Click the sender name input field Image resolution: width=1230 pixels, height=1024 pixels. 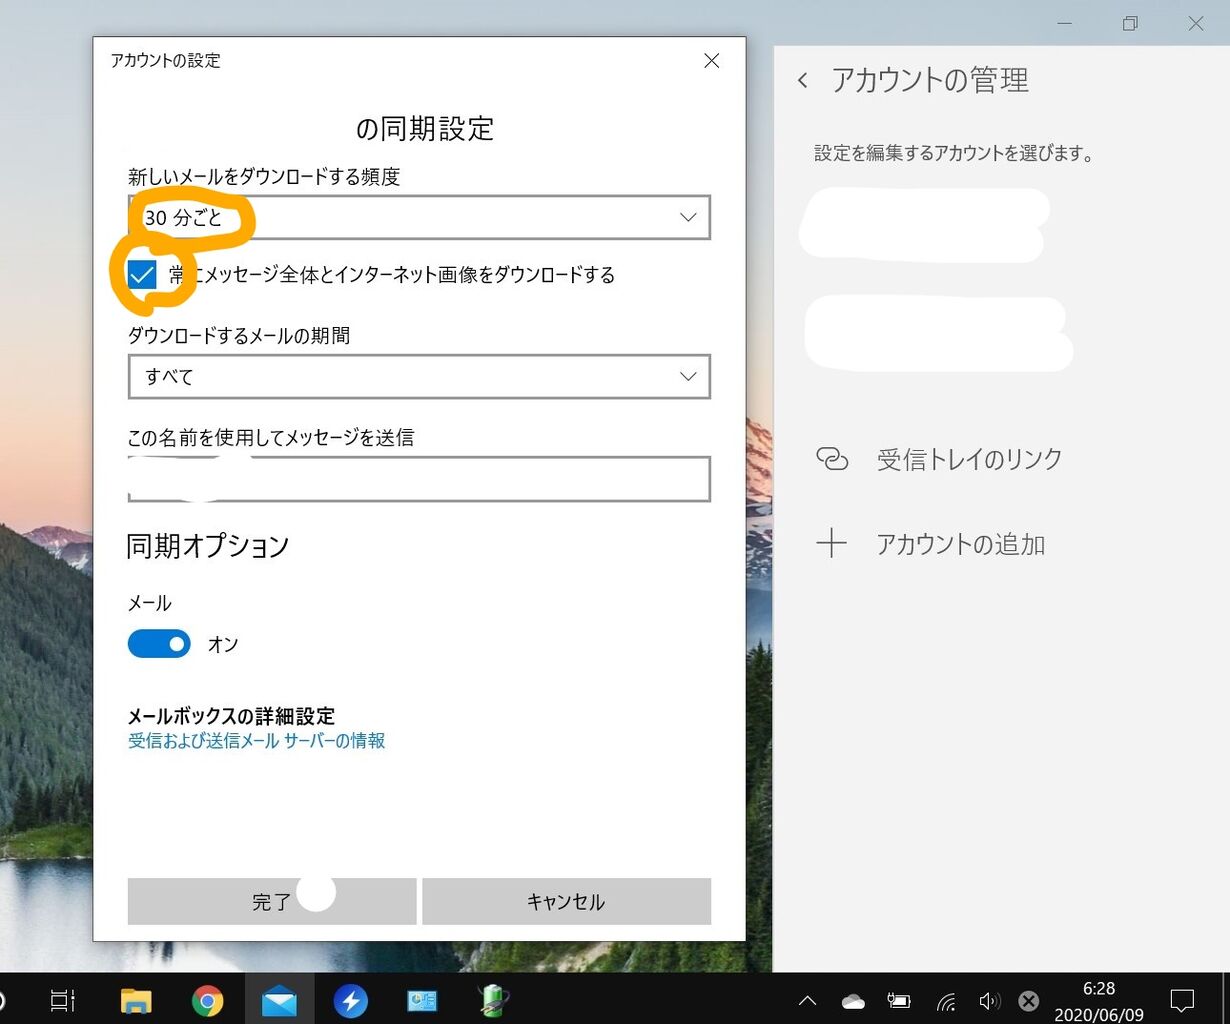coord(418,478)
